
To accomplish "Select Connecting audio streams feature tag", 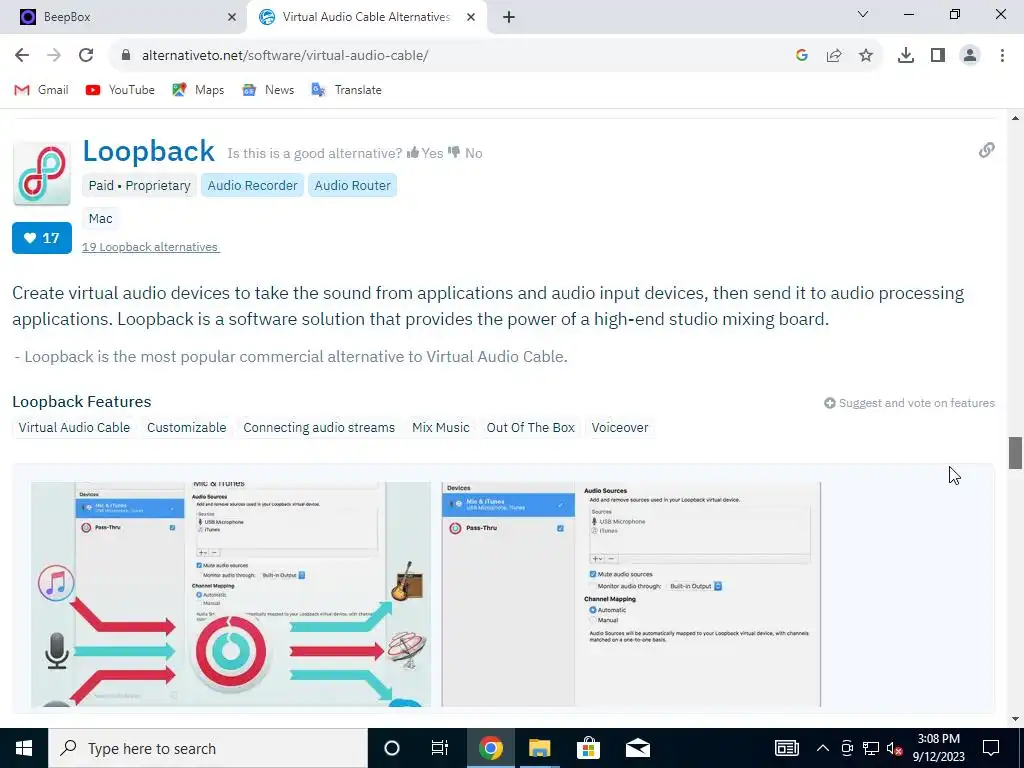I will click(x=319, y=428).
